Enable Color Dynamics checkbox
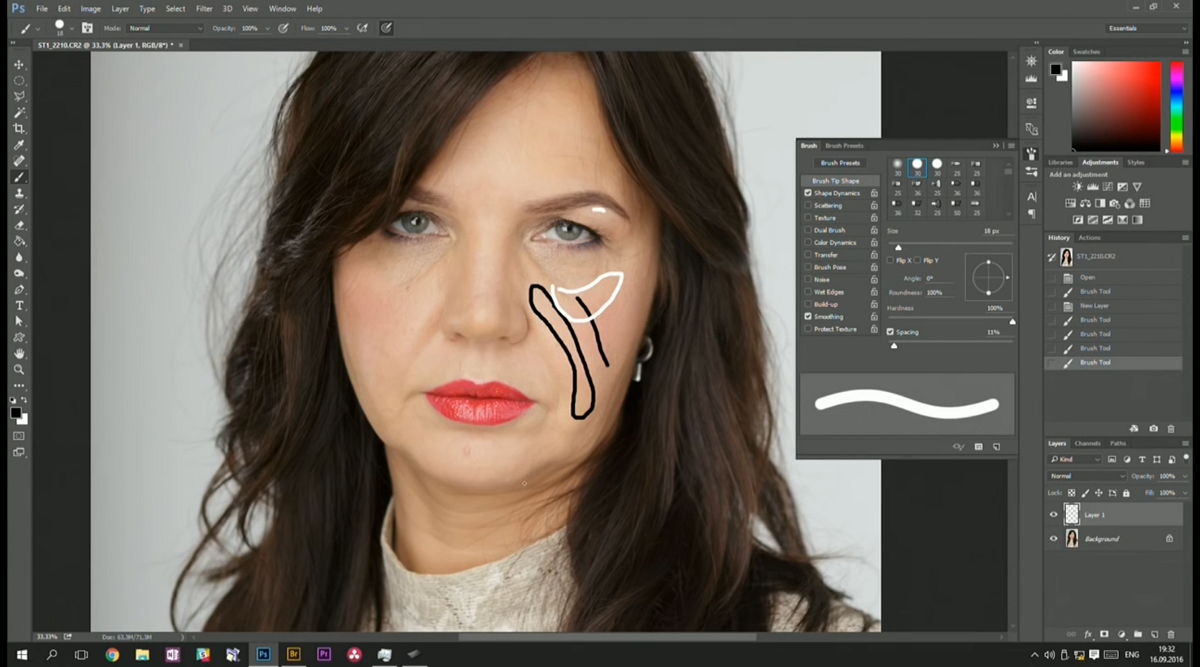This screenshot has height=667, width=1200. pyautogui.click(x=808, y=242)
